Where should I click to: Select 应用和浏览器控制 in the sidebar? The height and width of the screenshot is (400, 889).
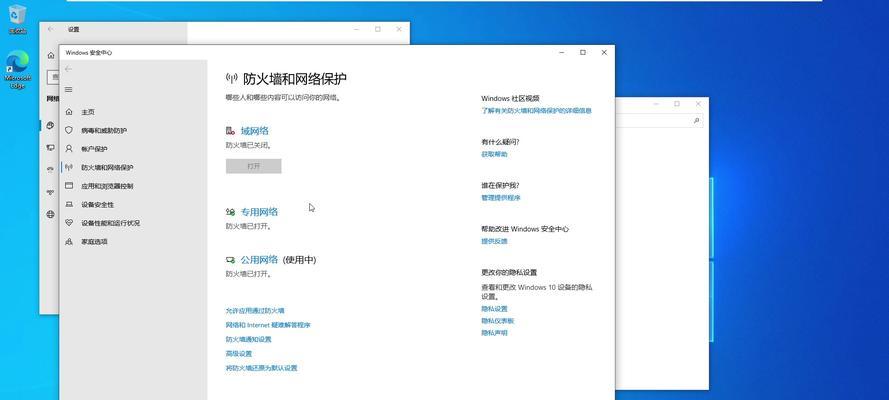107,186
